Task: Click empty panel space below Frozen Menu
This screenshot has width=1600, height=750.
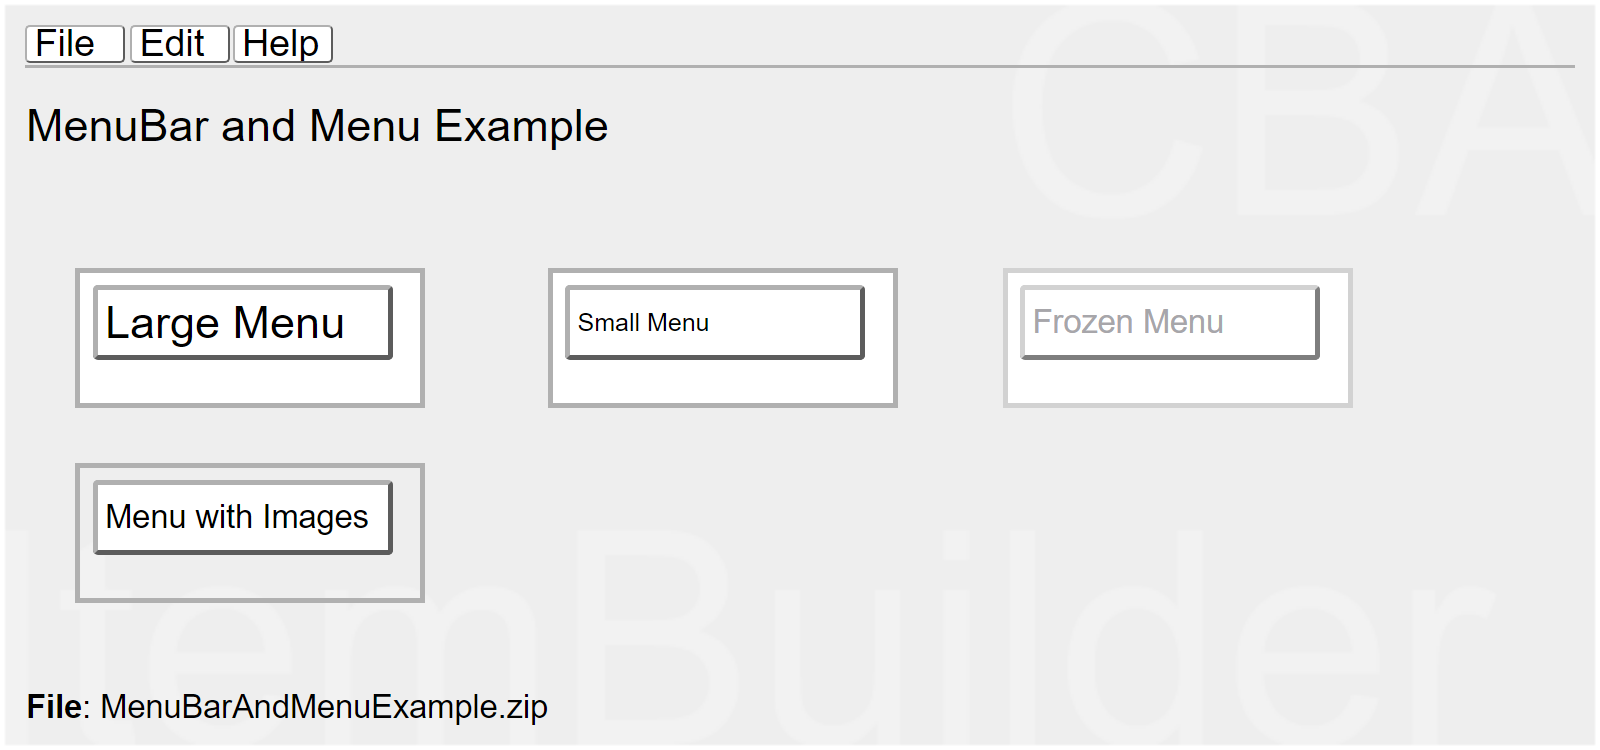Action: coord(1177,382)
